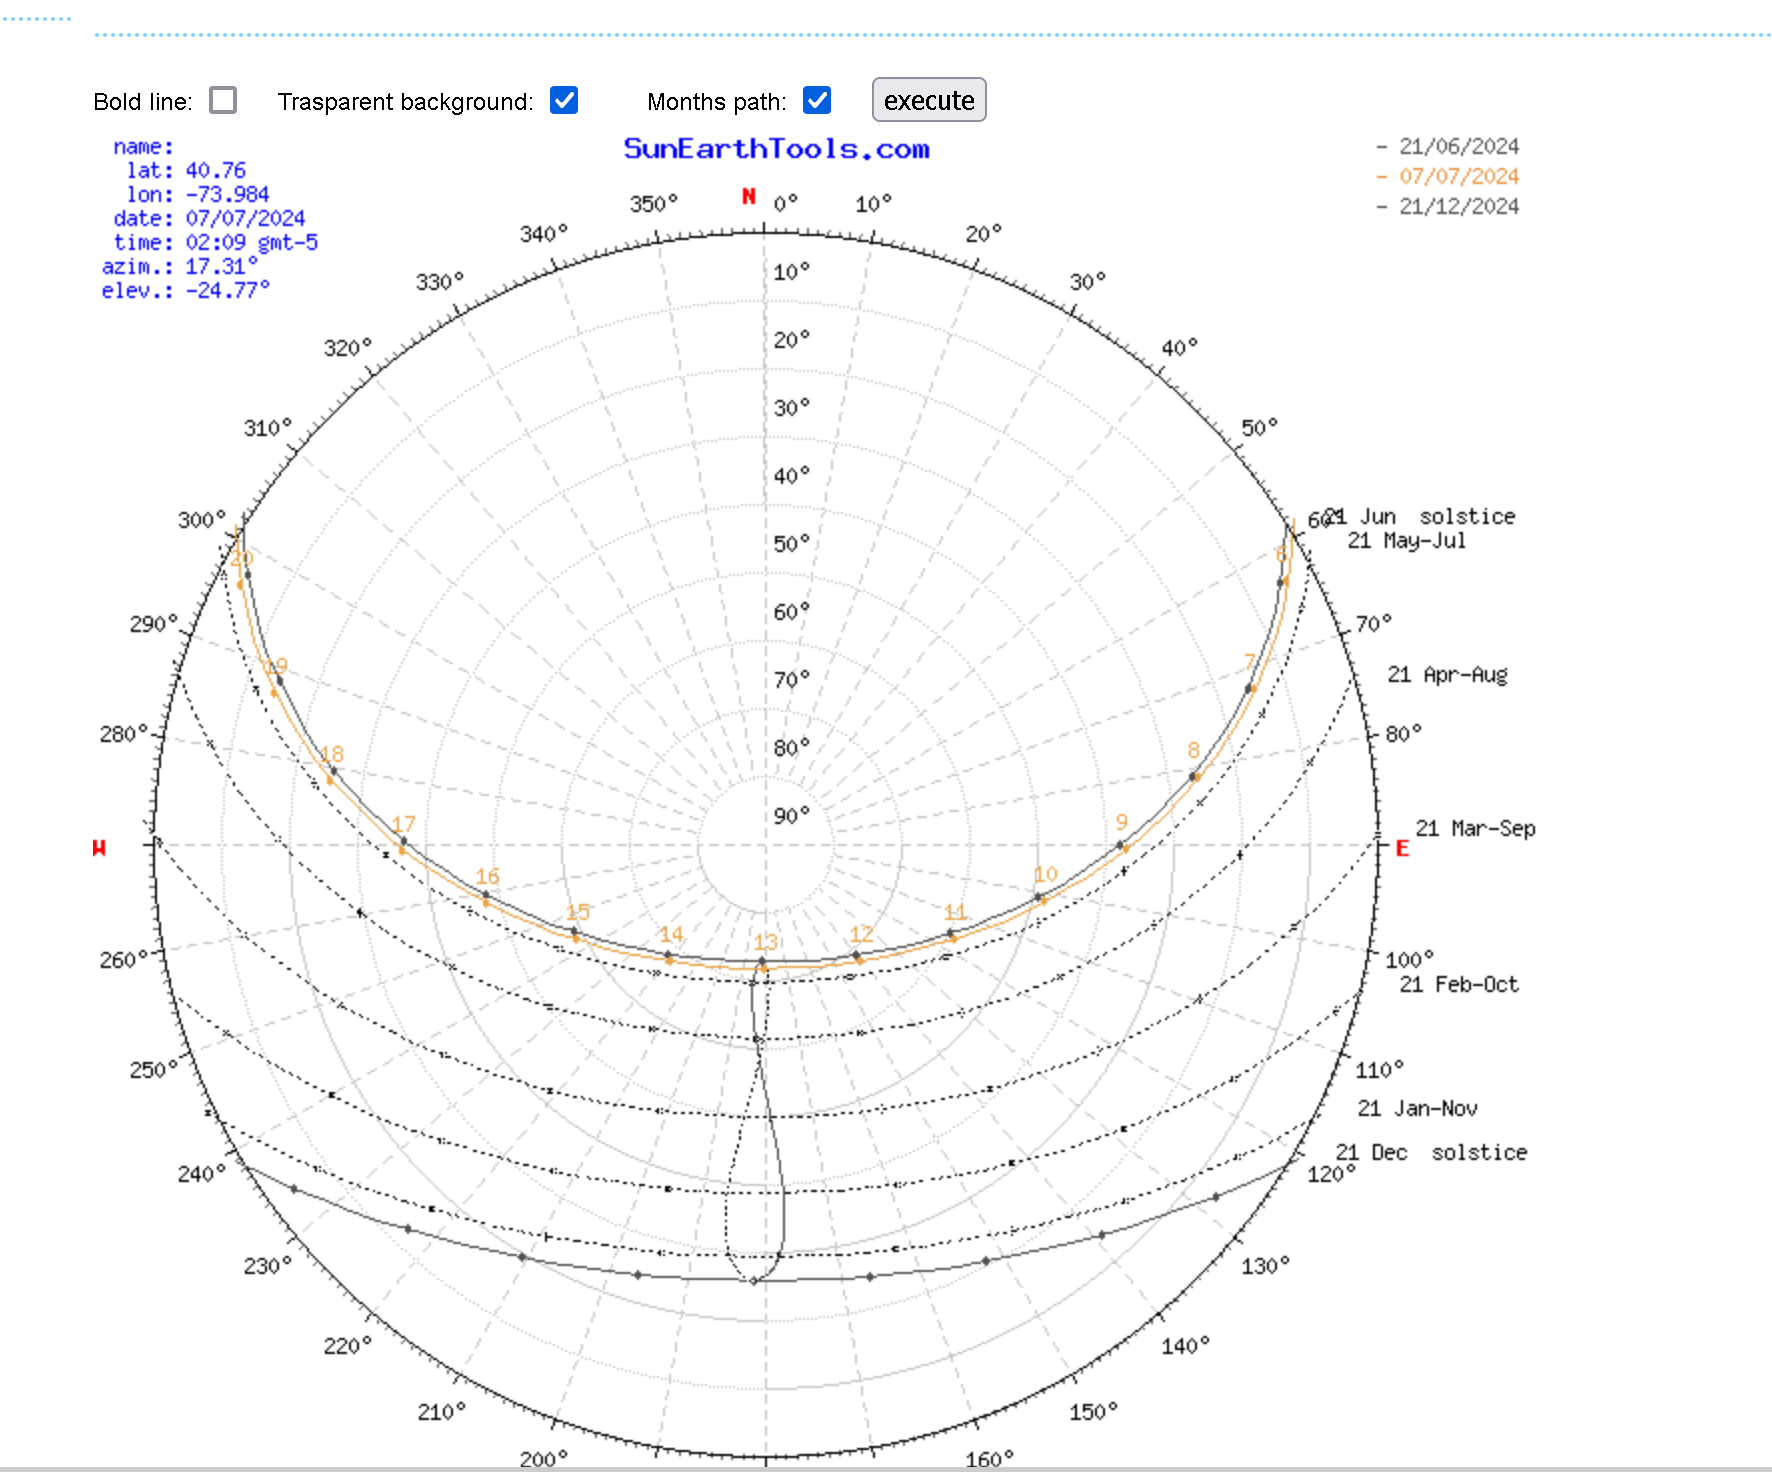
Task: Click the 90° elevation label at center
Action: click(791, 816)
